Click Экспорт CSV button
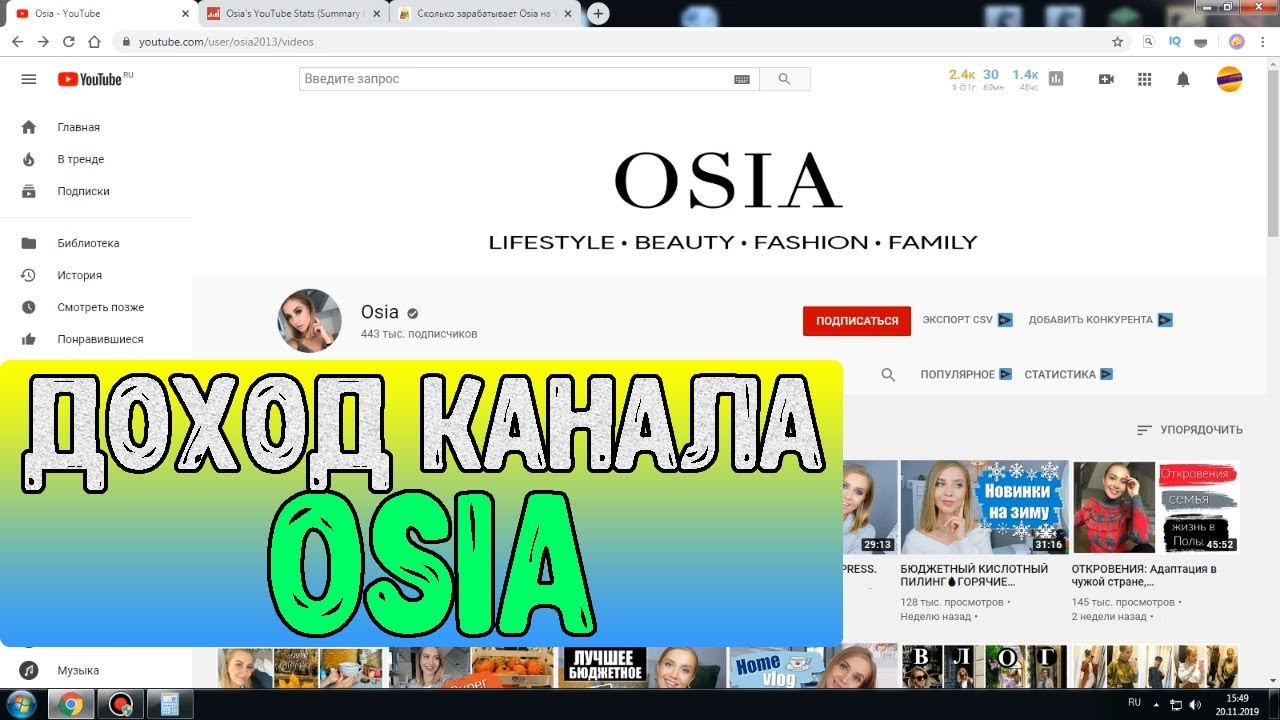Viewport: 1280px width, 720px height. 967,320
